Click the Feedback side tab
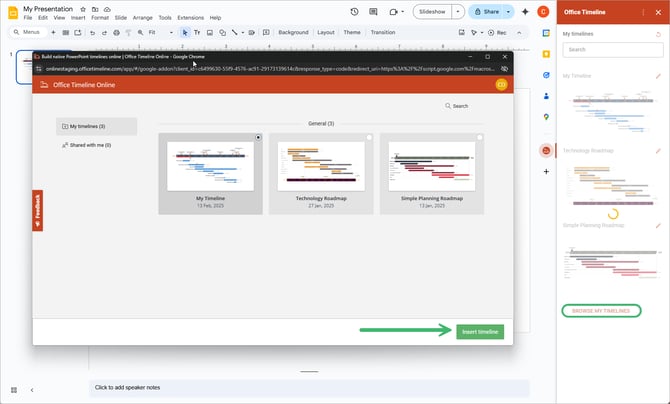670x404 pixels. pyautogui.click(x=38, y=210)
